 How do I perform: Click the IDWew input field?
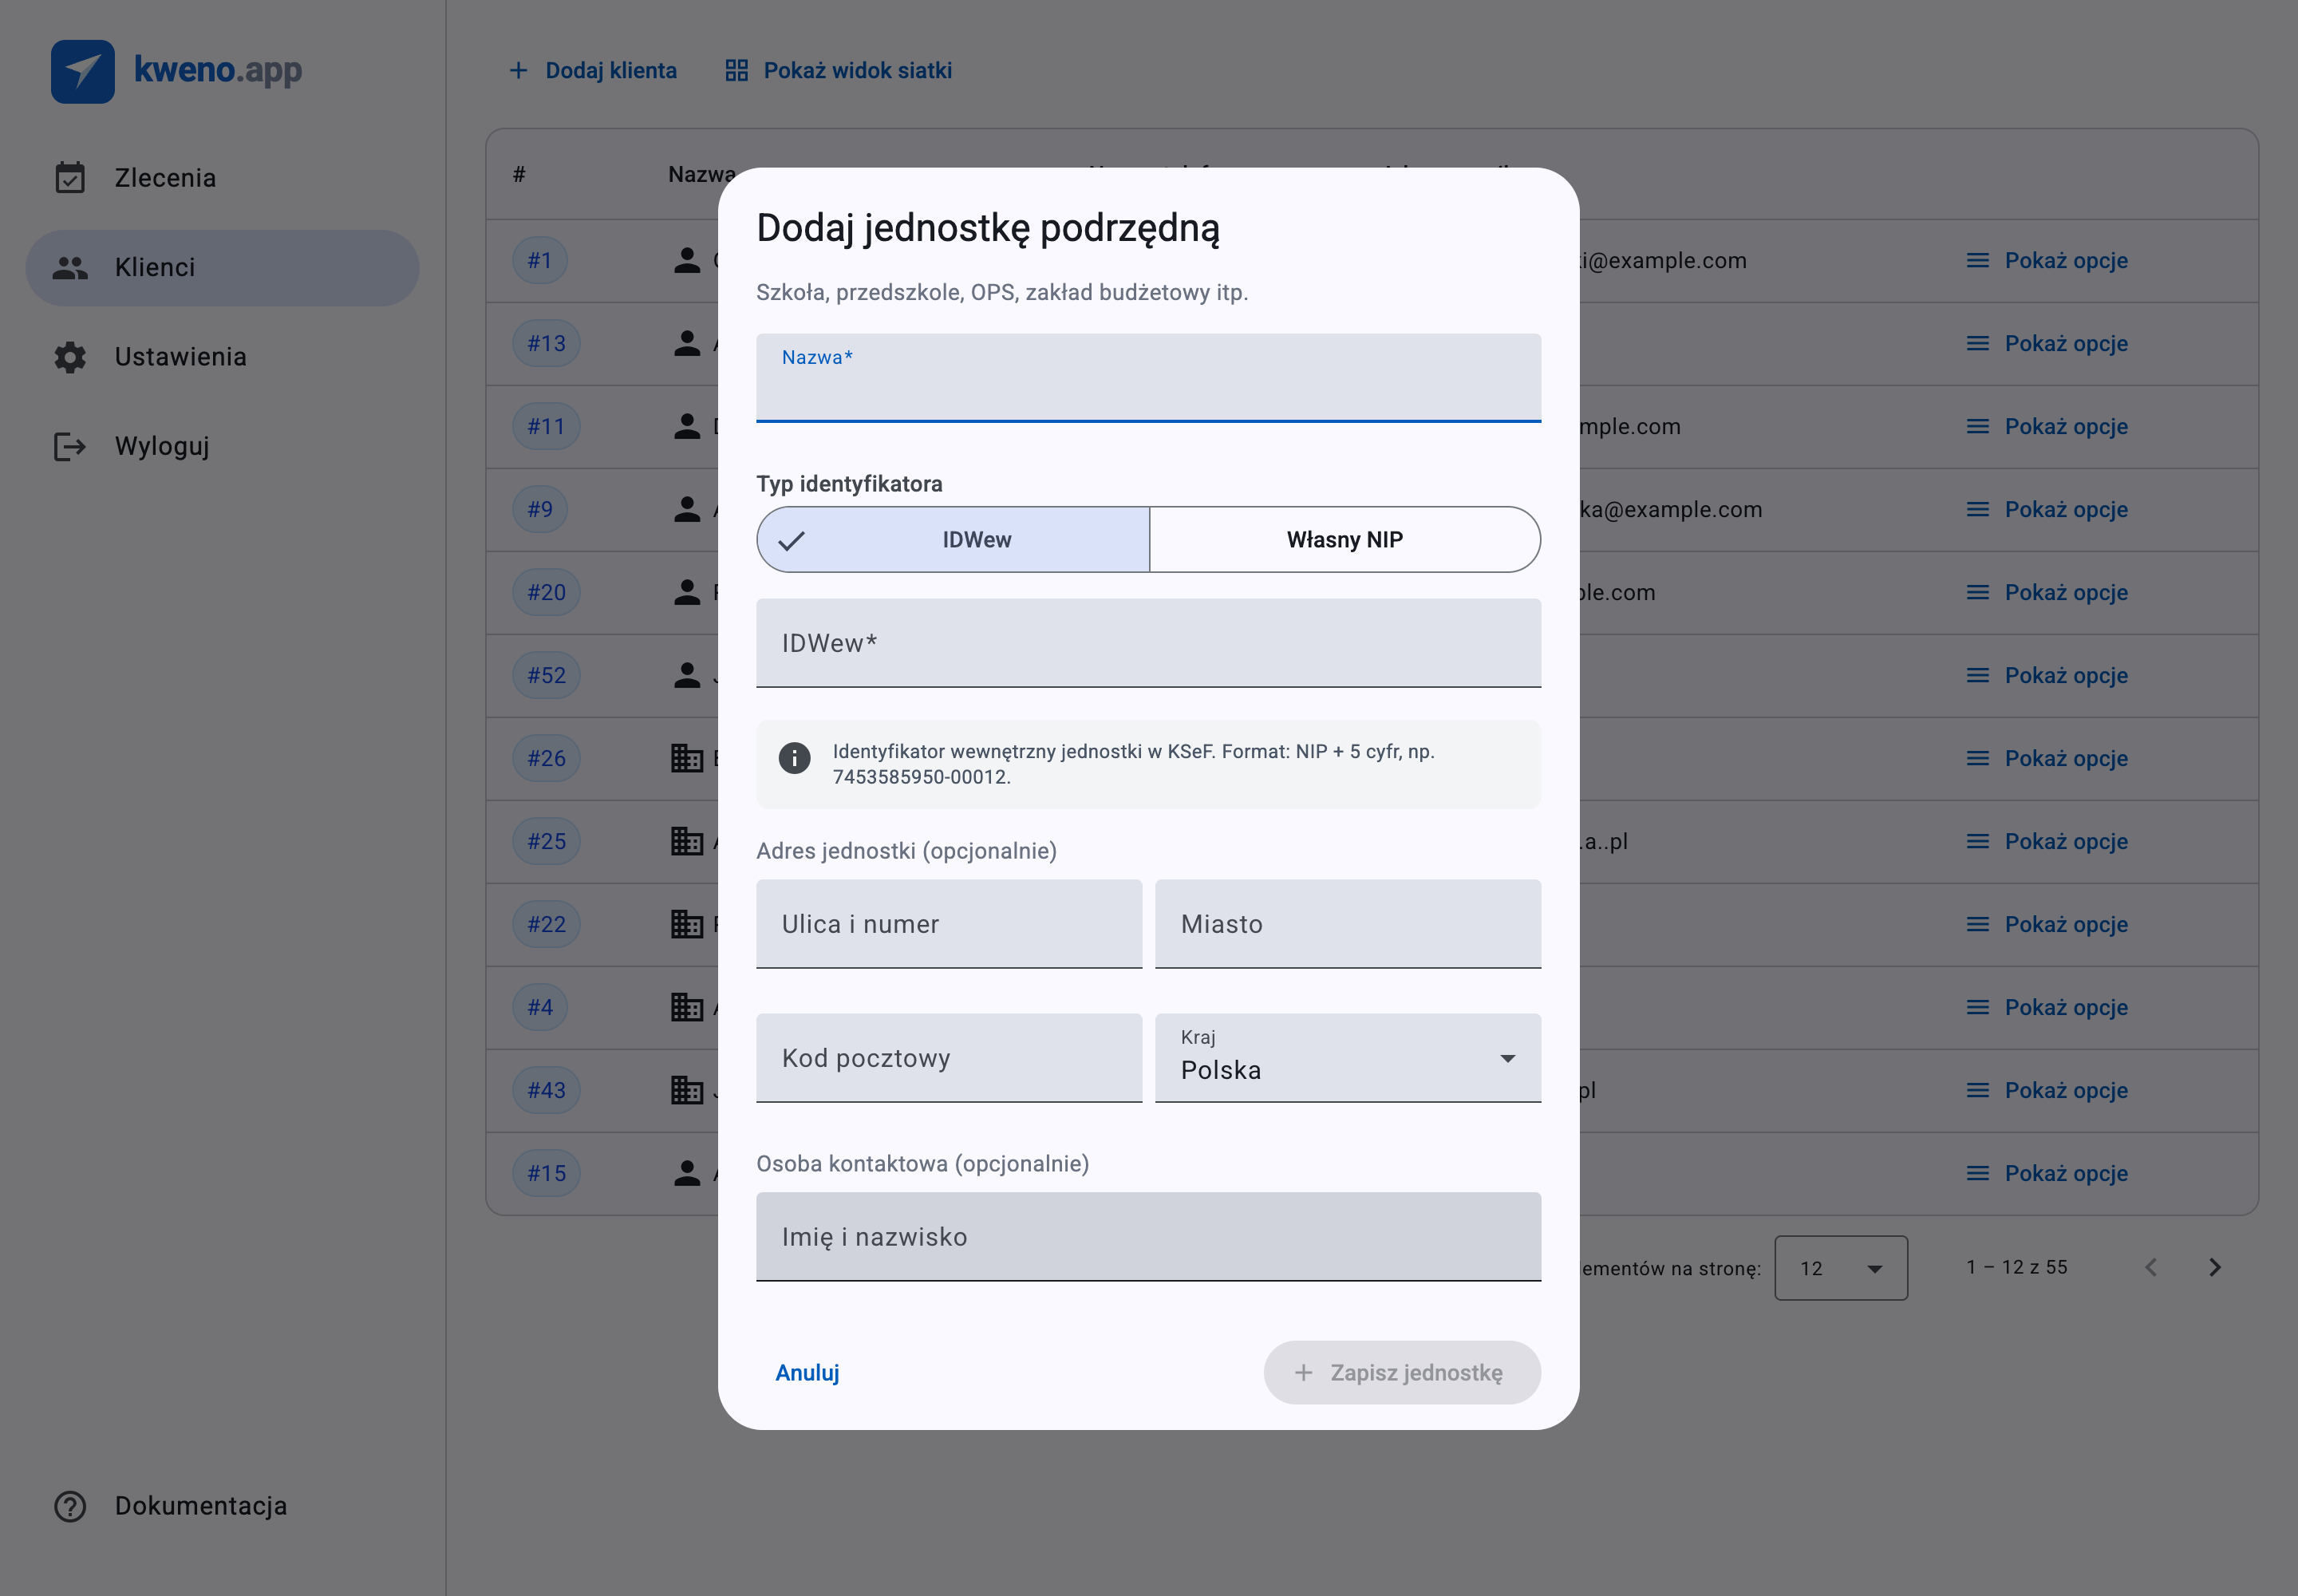(1149, 643)
